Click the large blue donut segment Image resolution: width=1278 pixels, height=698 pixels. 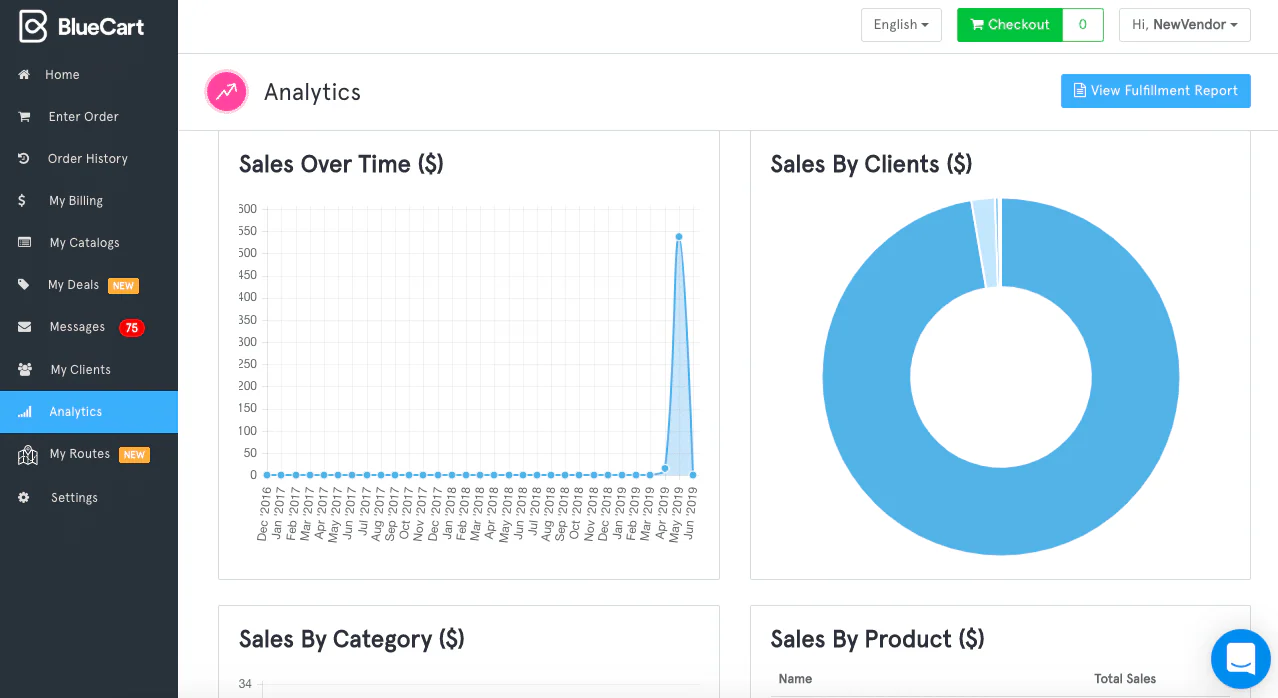[x=1000, y=510]
